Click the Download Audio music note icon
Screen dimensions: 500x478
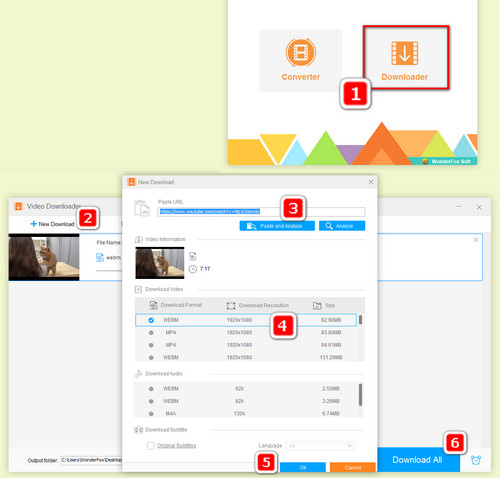(138, 374)
